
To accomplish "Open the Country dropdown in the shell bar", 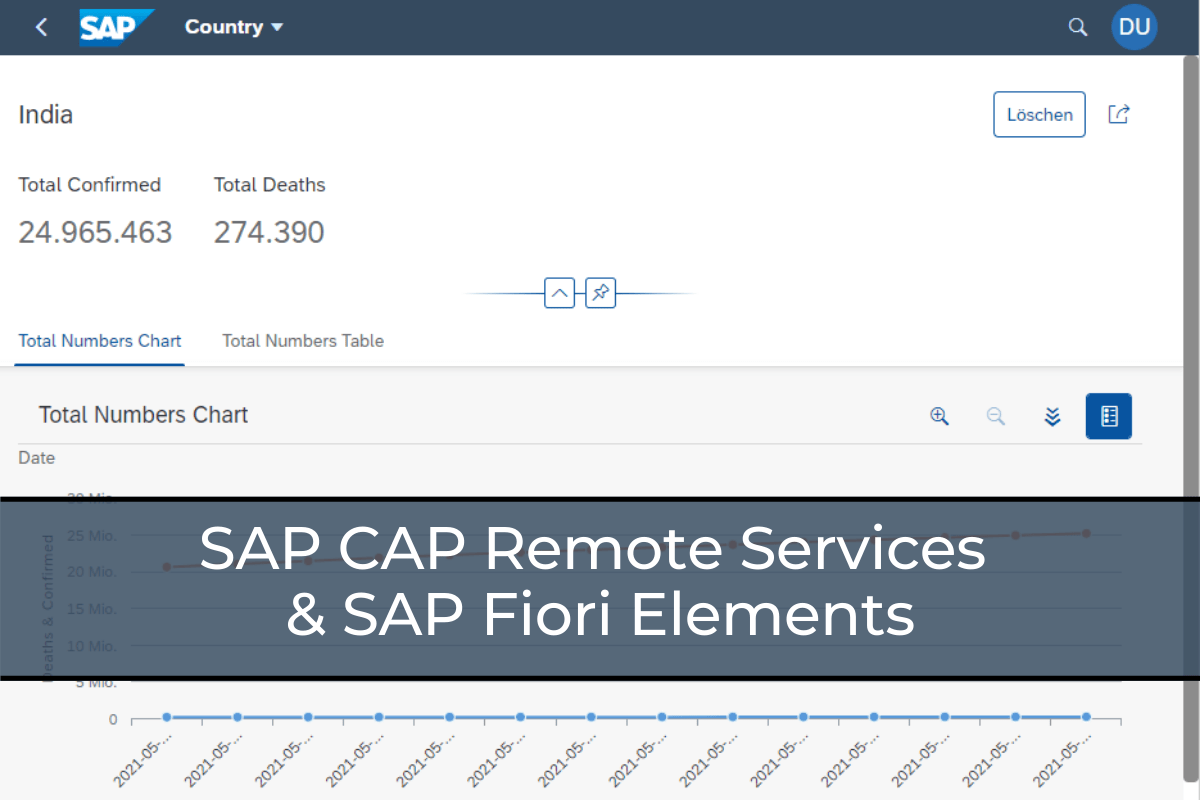I will 234,27.
